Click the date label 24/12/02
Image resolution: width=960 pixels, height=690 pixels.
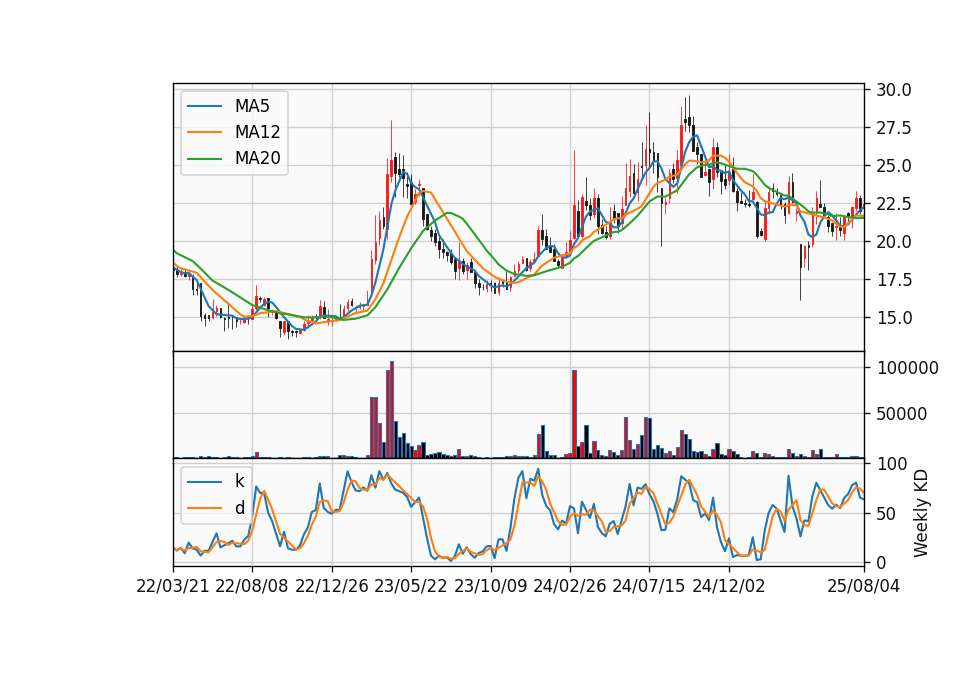(x=729, y=586)
